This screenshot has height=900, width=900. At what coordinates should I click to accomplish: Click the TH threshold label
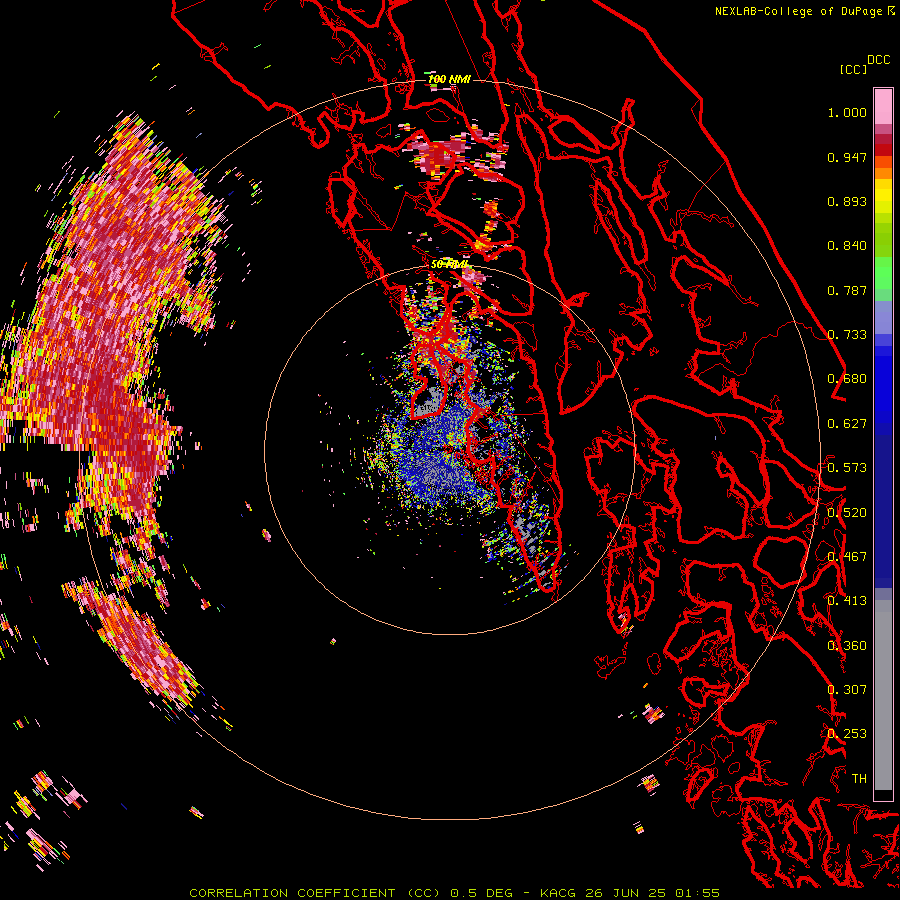[x=859, y=778]
